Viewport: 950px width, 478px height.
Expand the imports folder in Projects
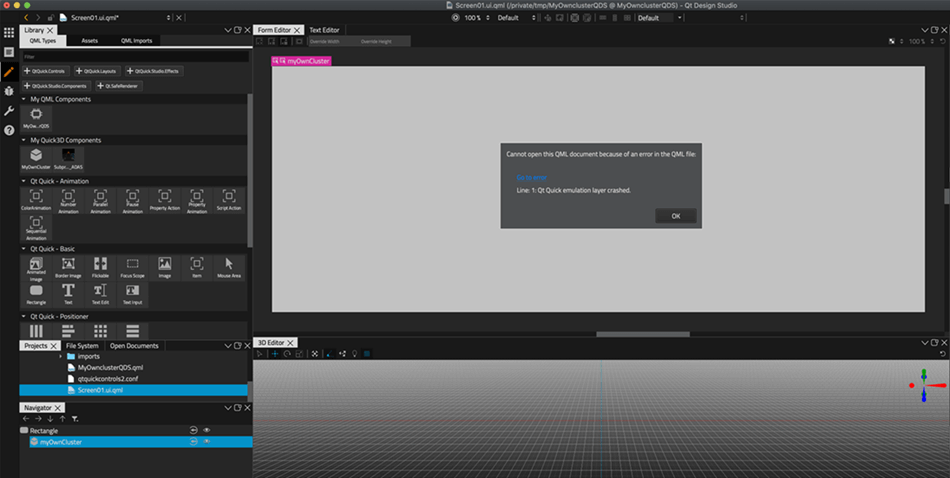point(61,356)
